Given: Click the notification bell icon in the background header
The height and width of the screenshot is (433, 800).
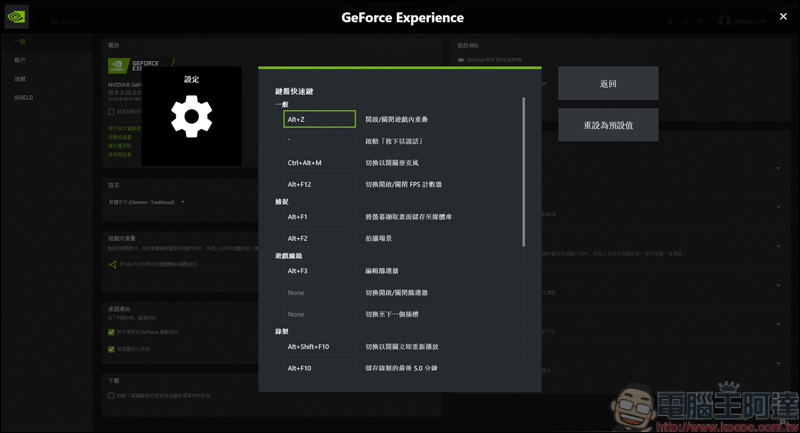Looking at the screenshot, I should 669,21.
